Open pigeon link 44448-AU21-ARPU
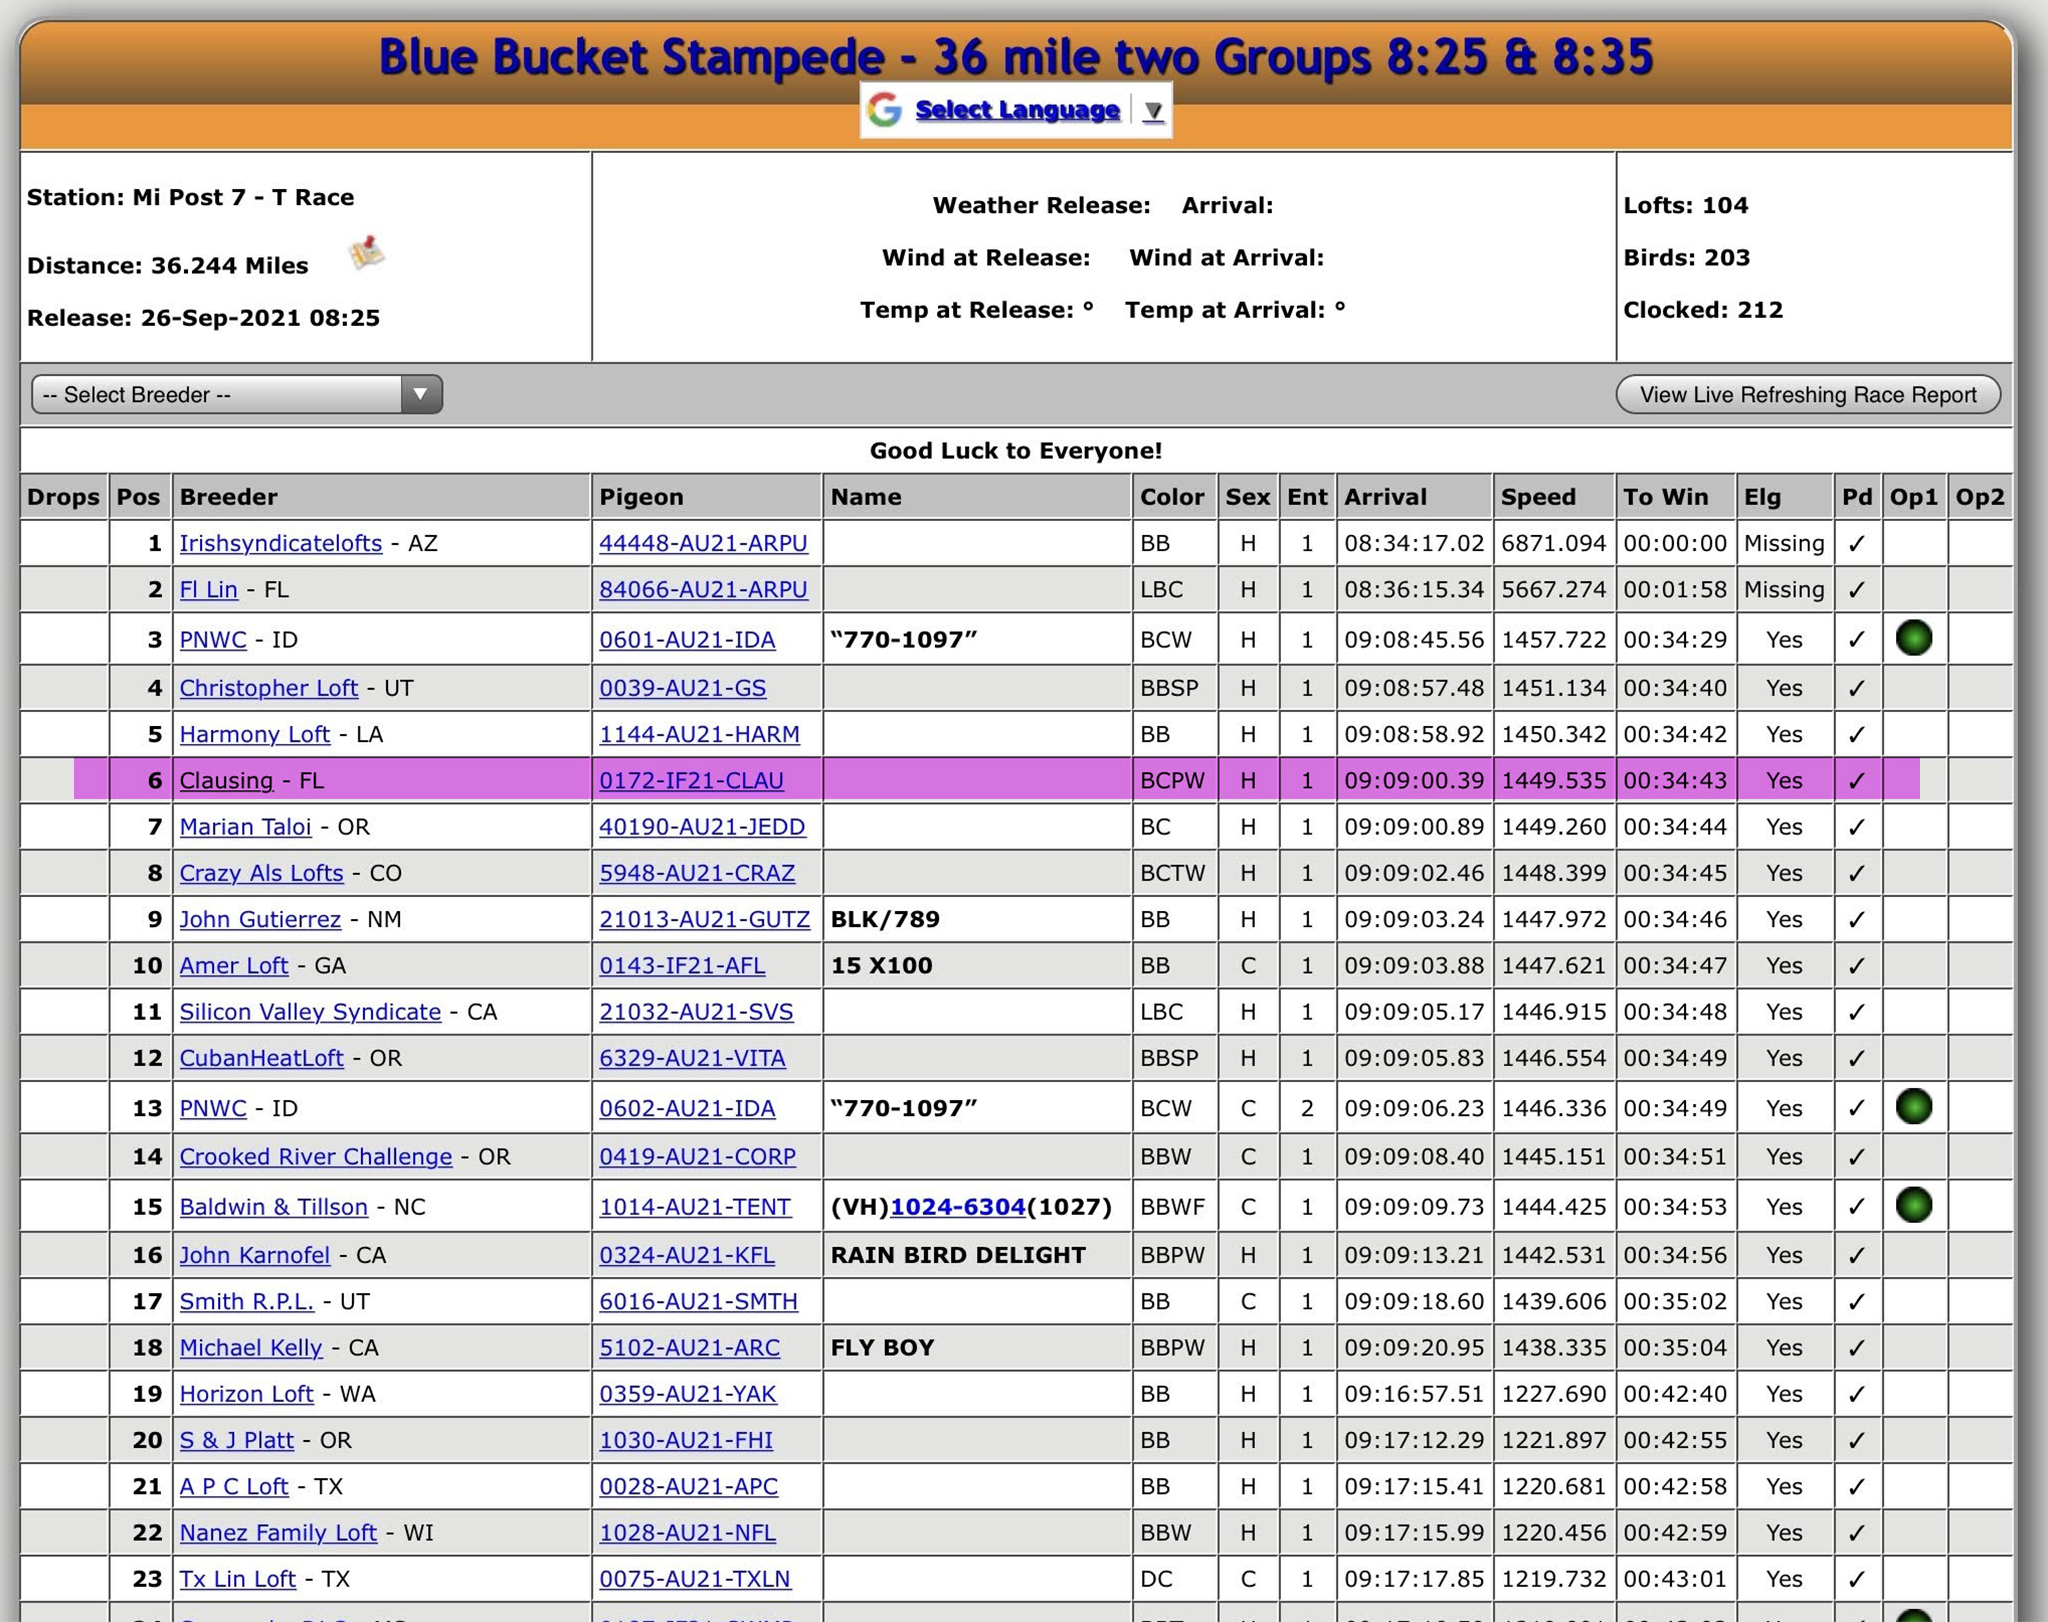Screen dimensions: 2048x1622 (x=703, y=543)
